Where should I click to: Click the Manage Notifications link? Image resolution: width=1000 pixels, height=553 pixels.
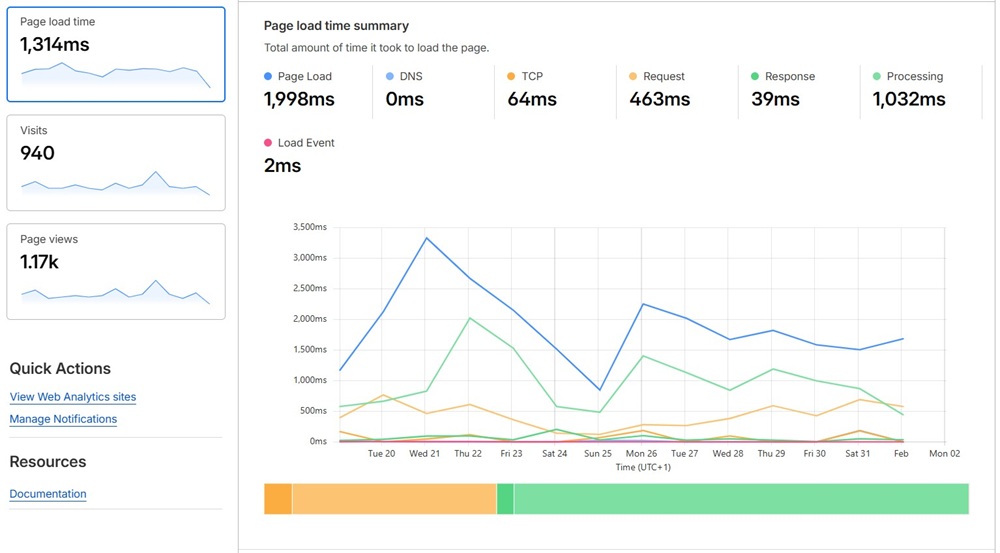[63, 419]
